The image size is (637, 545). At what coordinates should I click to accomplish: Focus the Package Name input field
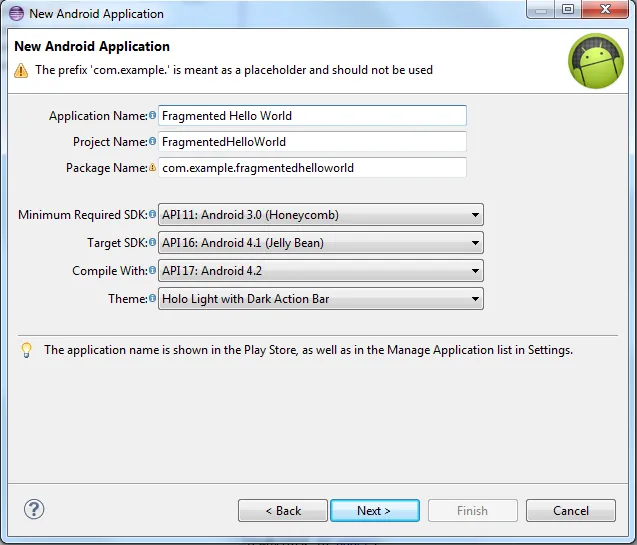pos(312,168)
